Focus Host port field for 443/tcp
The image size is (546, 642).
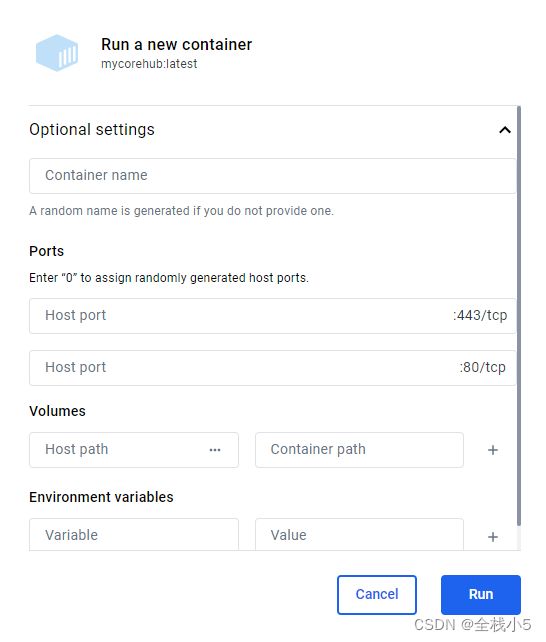click(273, 316)
